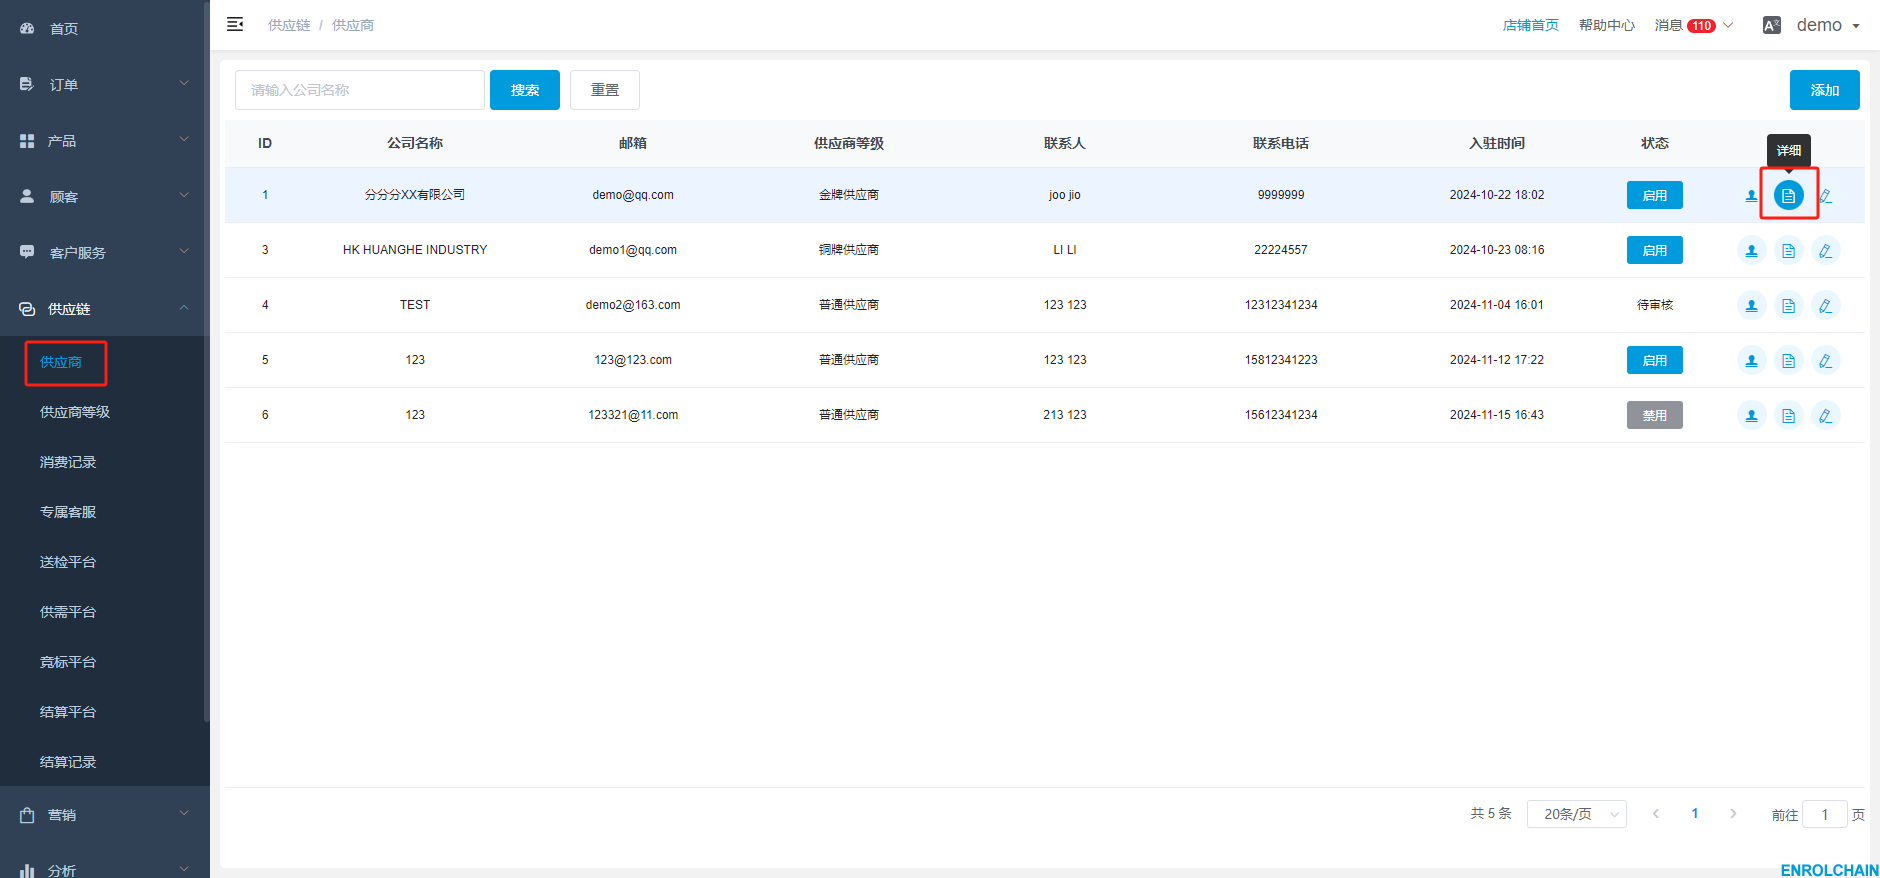Collapse sidebar using the hamburger menu icon
1880x878 pixels.
[235, 24]
